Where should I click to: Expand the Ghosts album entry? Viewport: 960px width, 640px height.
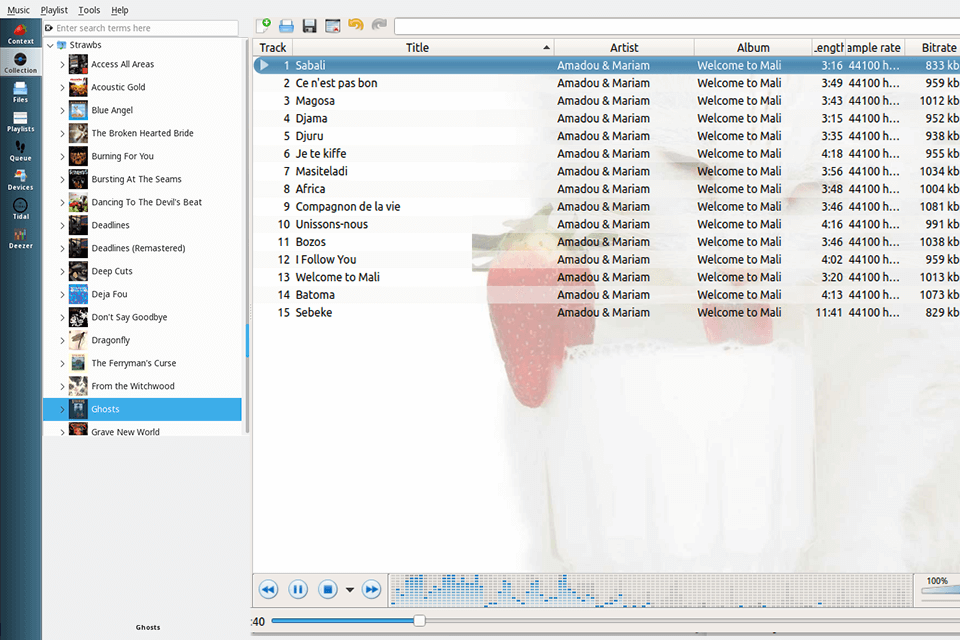pyautogui.click(x=62, y=409)
